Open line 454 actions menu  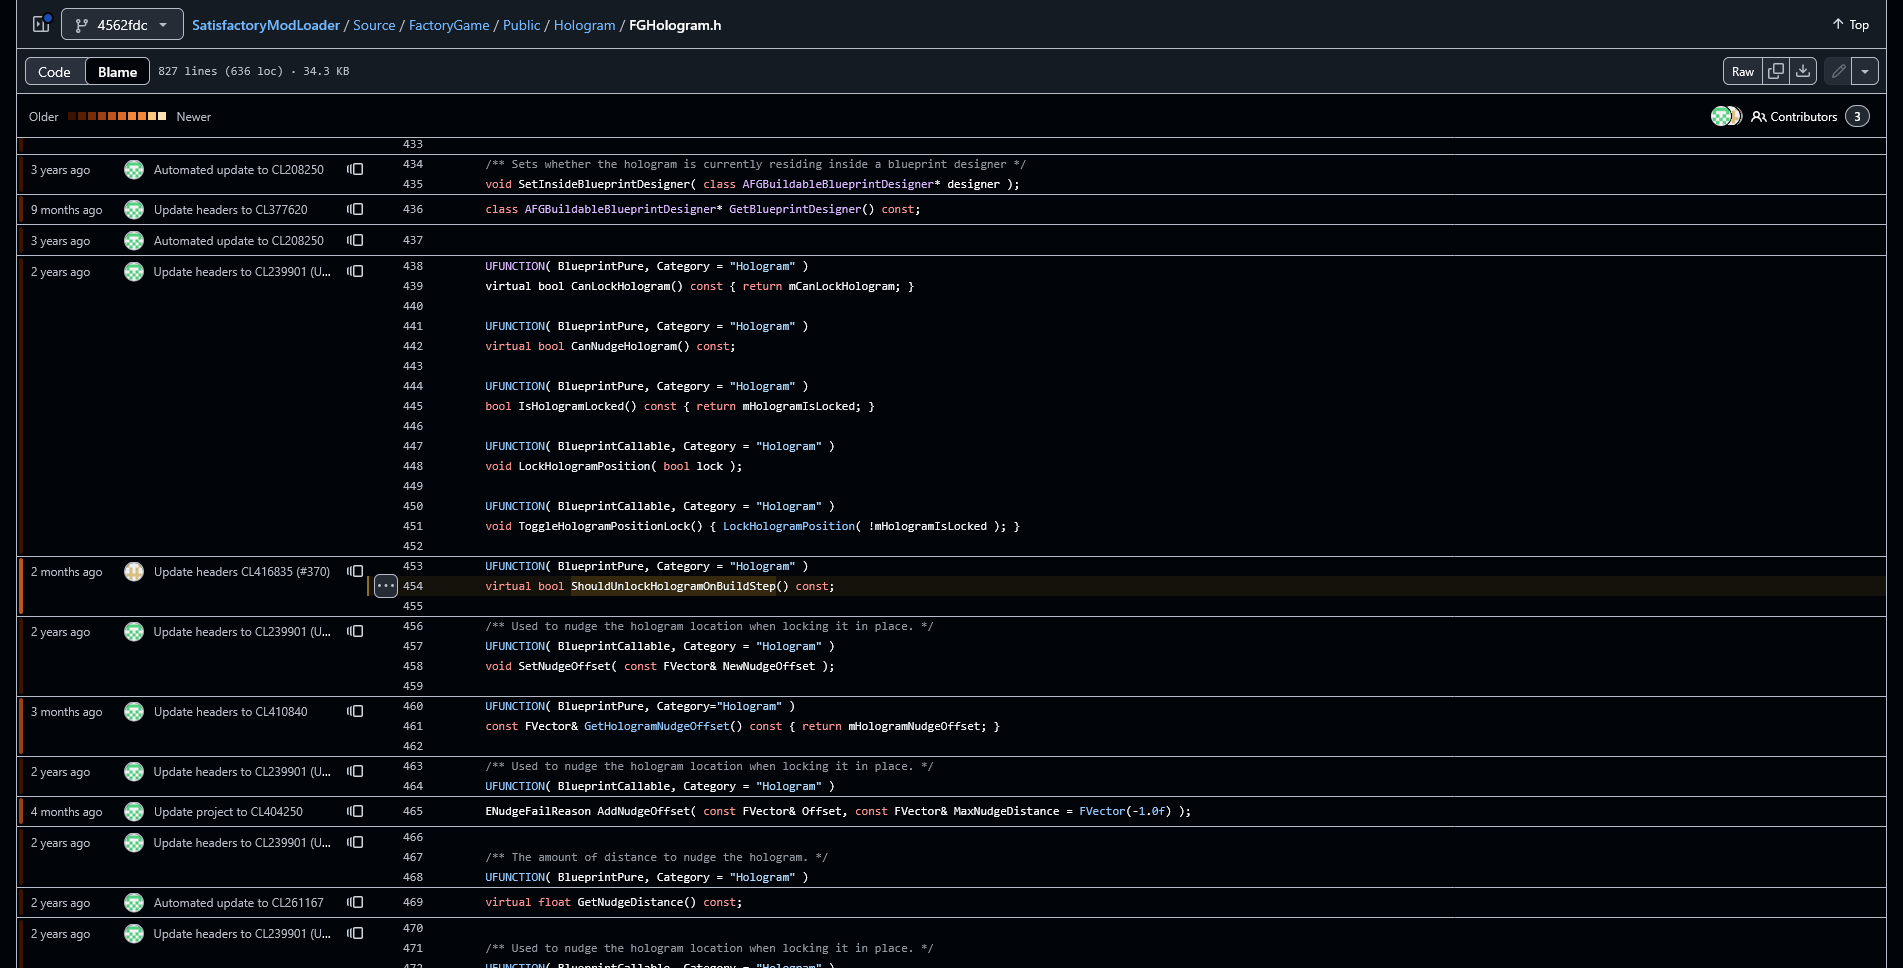(386, 586)
